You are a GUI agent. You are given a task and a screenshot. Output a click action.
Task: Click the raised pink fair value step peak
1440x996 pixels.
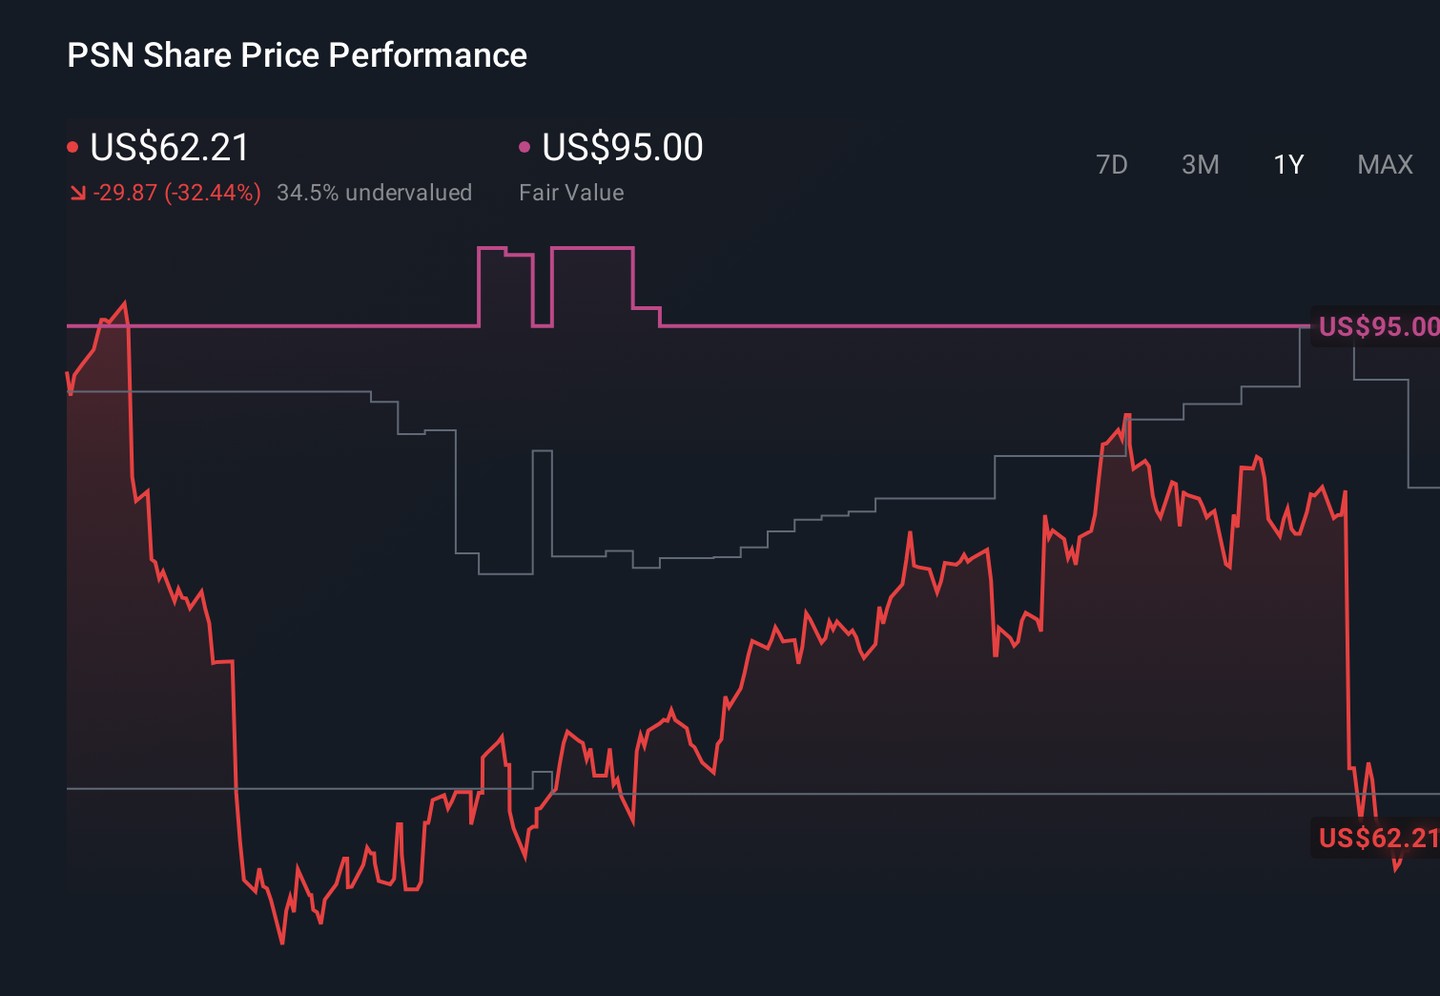592,248
